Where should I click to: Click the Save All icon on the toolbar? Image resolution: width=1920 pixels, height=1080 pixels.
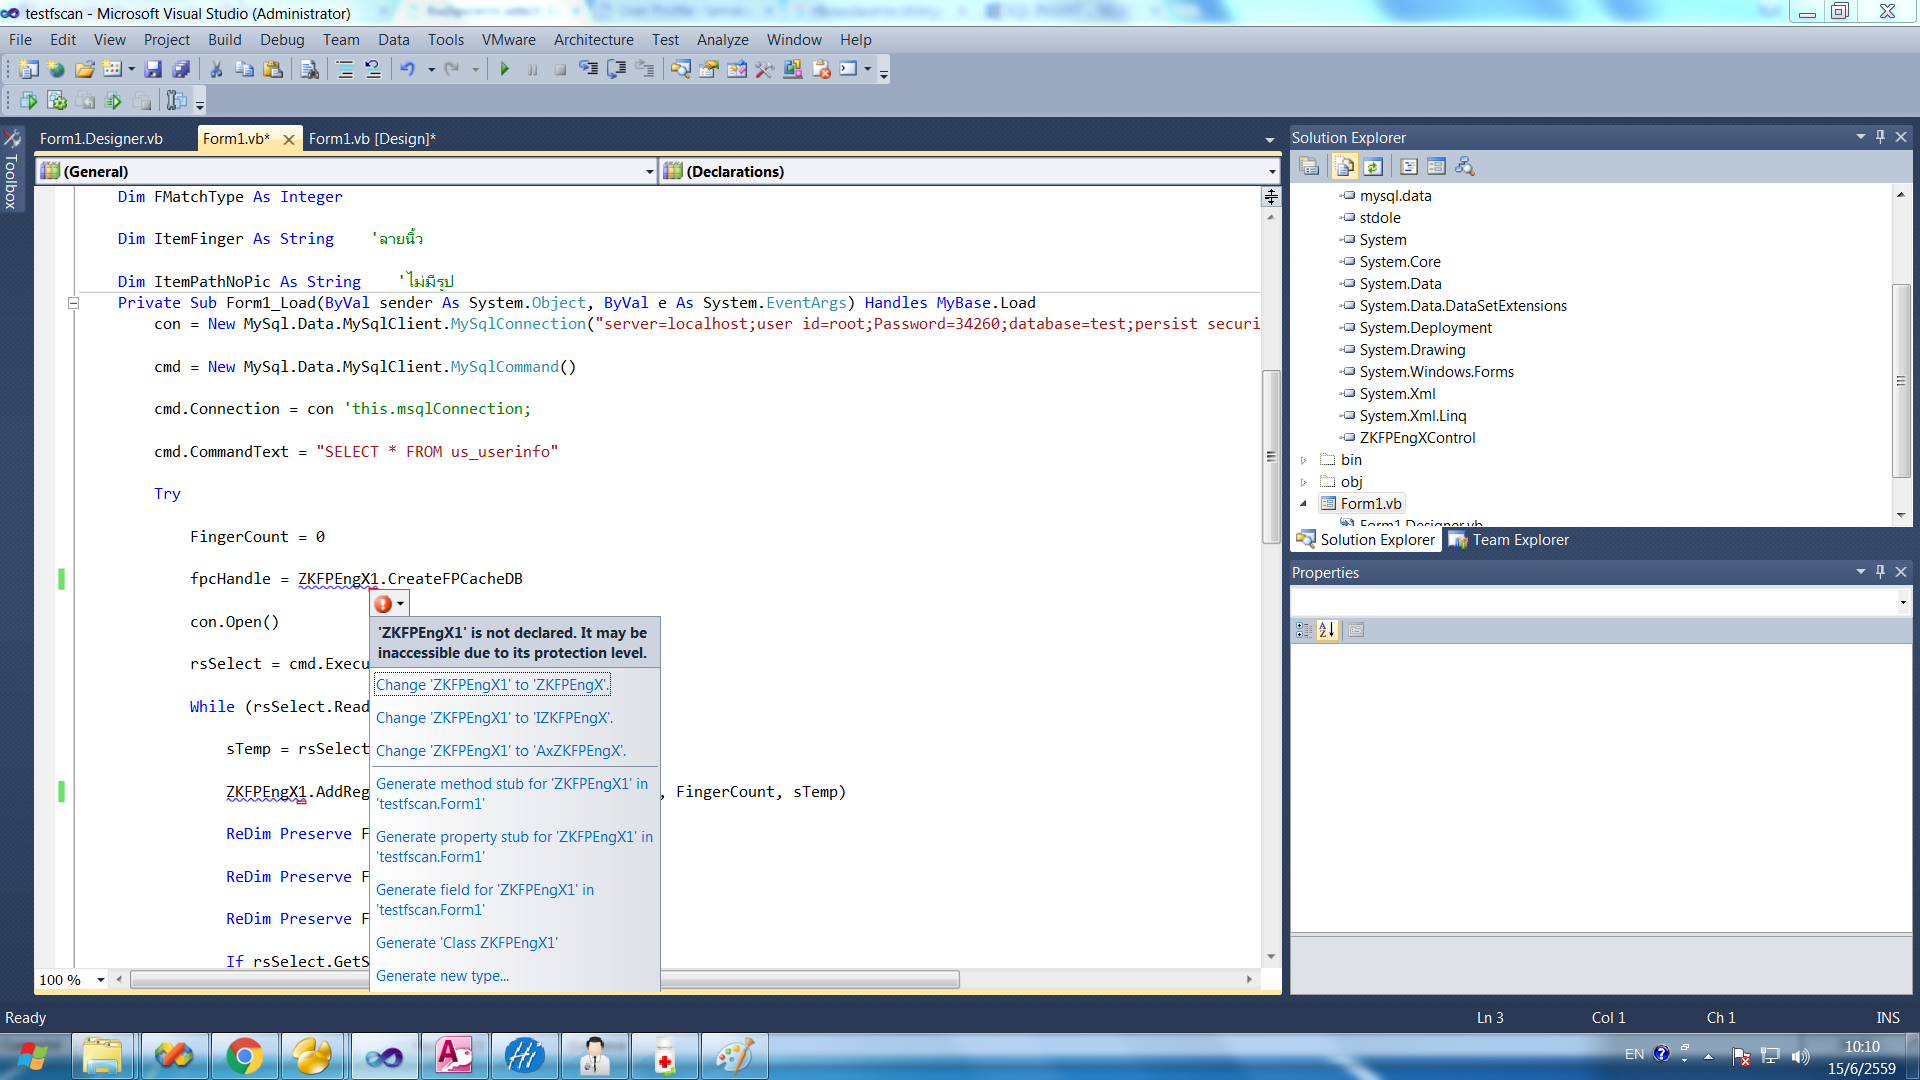(181, 69)
